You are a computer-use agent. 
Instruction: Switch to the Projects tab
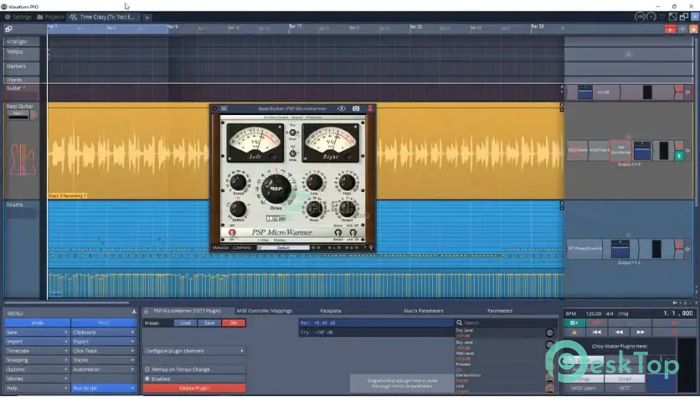[x=54, y=17]
